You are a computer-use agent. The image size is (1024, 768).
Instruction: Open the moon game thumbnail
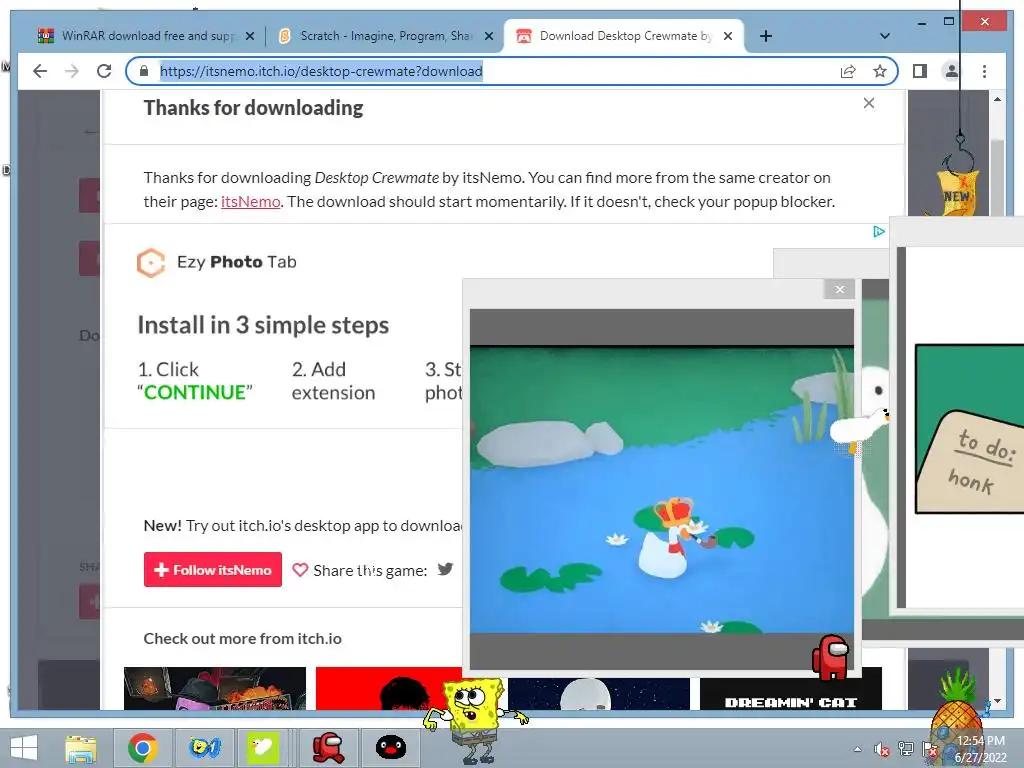599,694
